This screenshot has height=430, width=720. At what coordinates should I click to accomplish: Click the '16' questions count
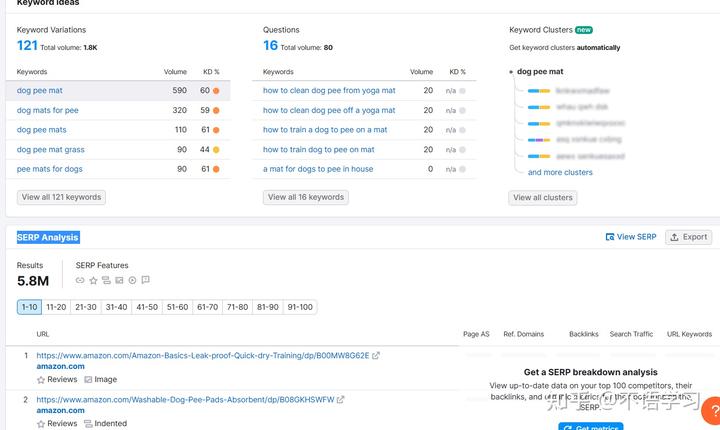(270, 45)
